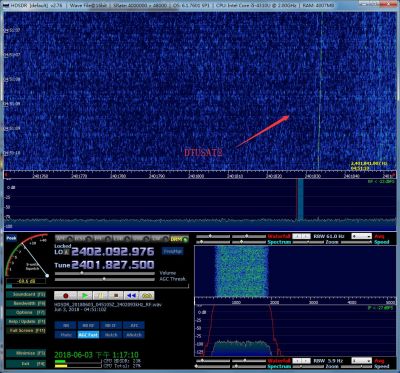400x373 pixels.
Task: Open Soundcard settings (F5)
Action: tap(26, 295)
